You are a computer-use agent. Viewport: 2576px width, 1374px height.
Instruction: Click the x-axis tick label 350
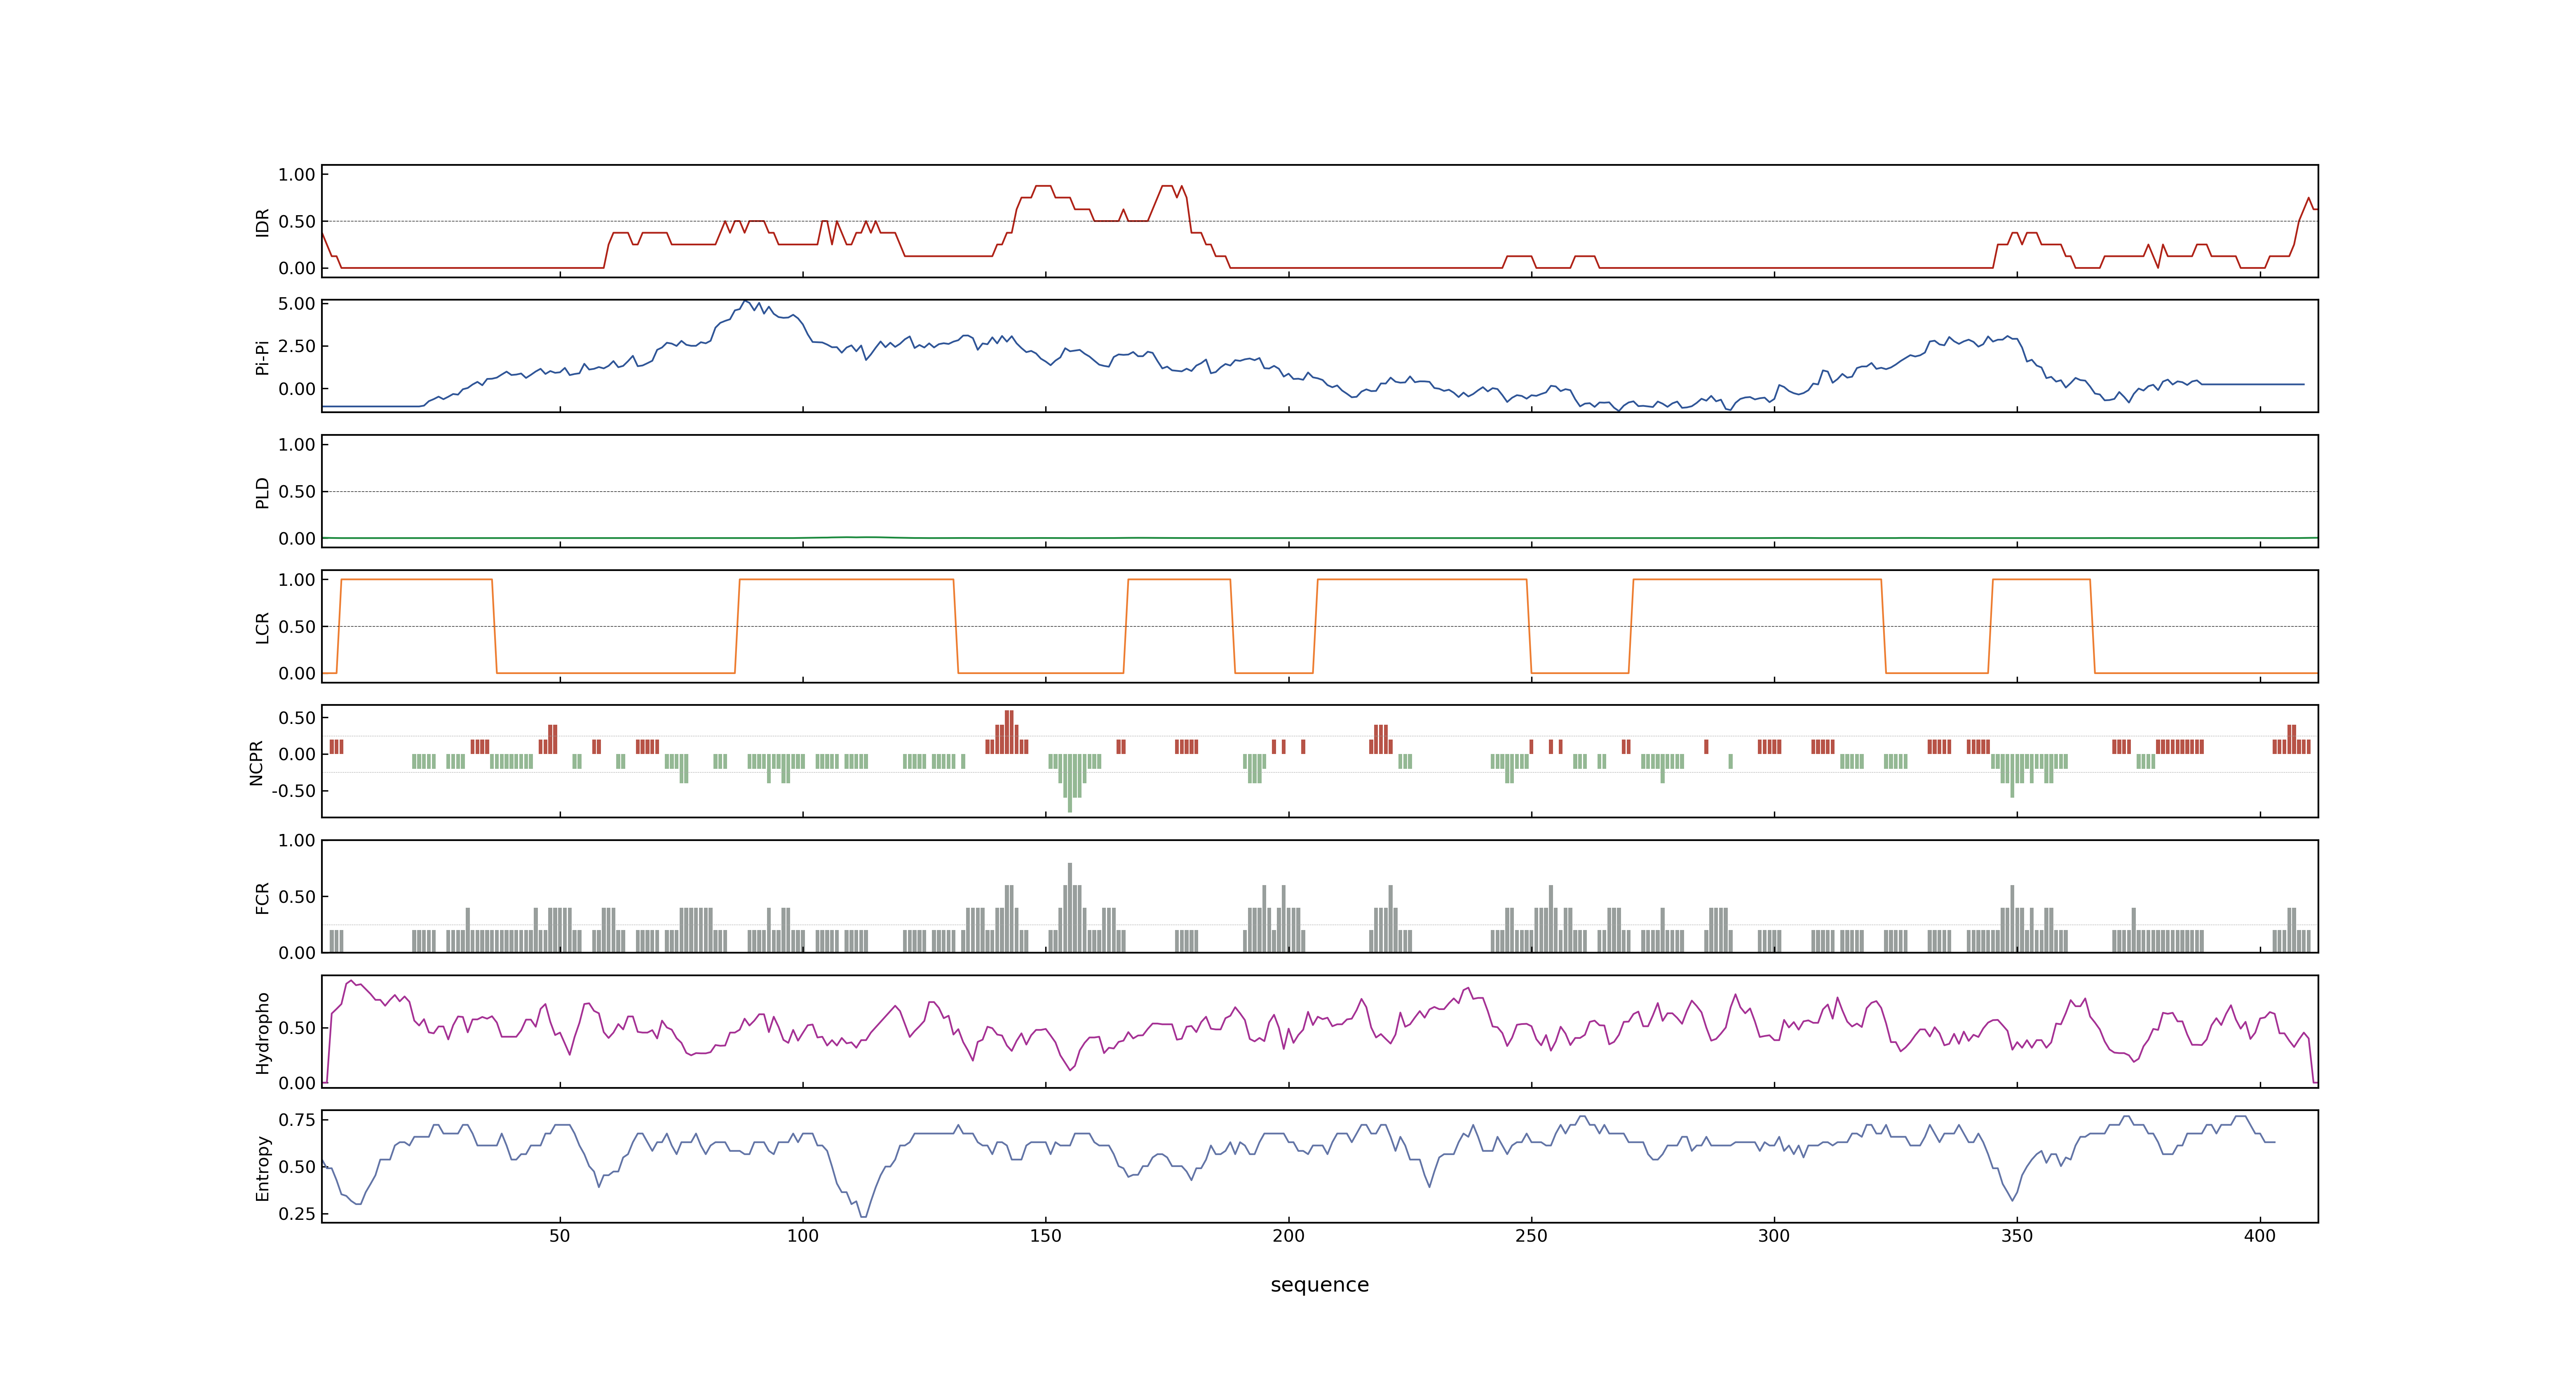point(2017,1236)
